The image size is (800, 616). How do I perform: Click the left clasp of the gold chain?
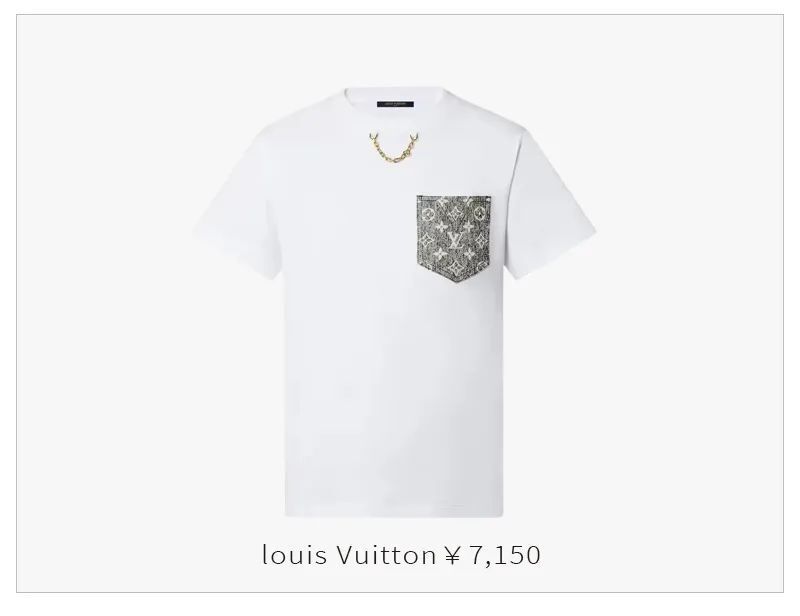[374, 138]
